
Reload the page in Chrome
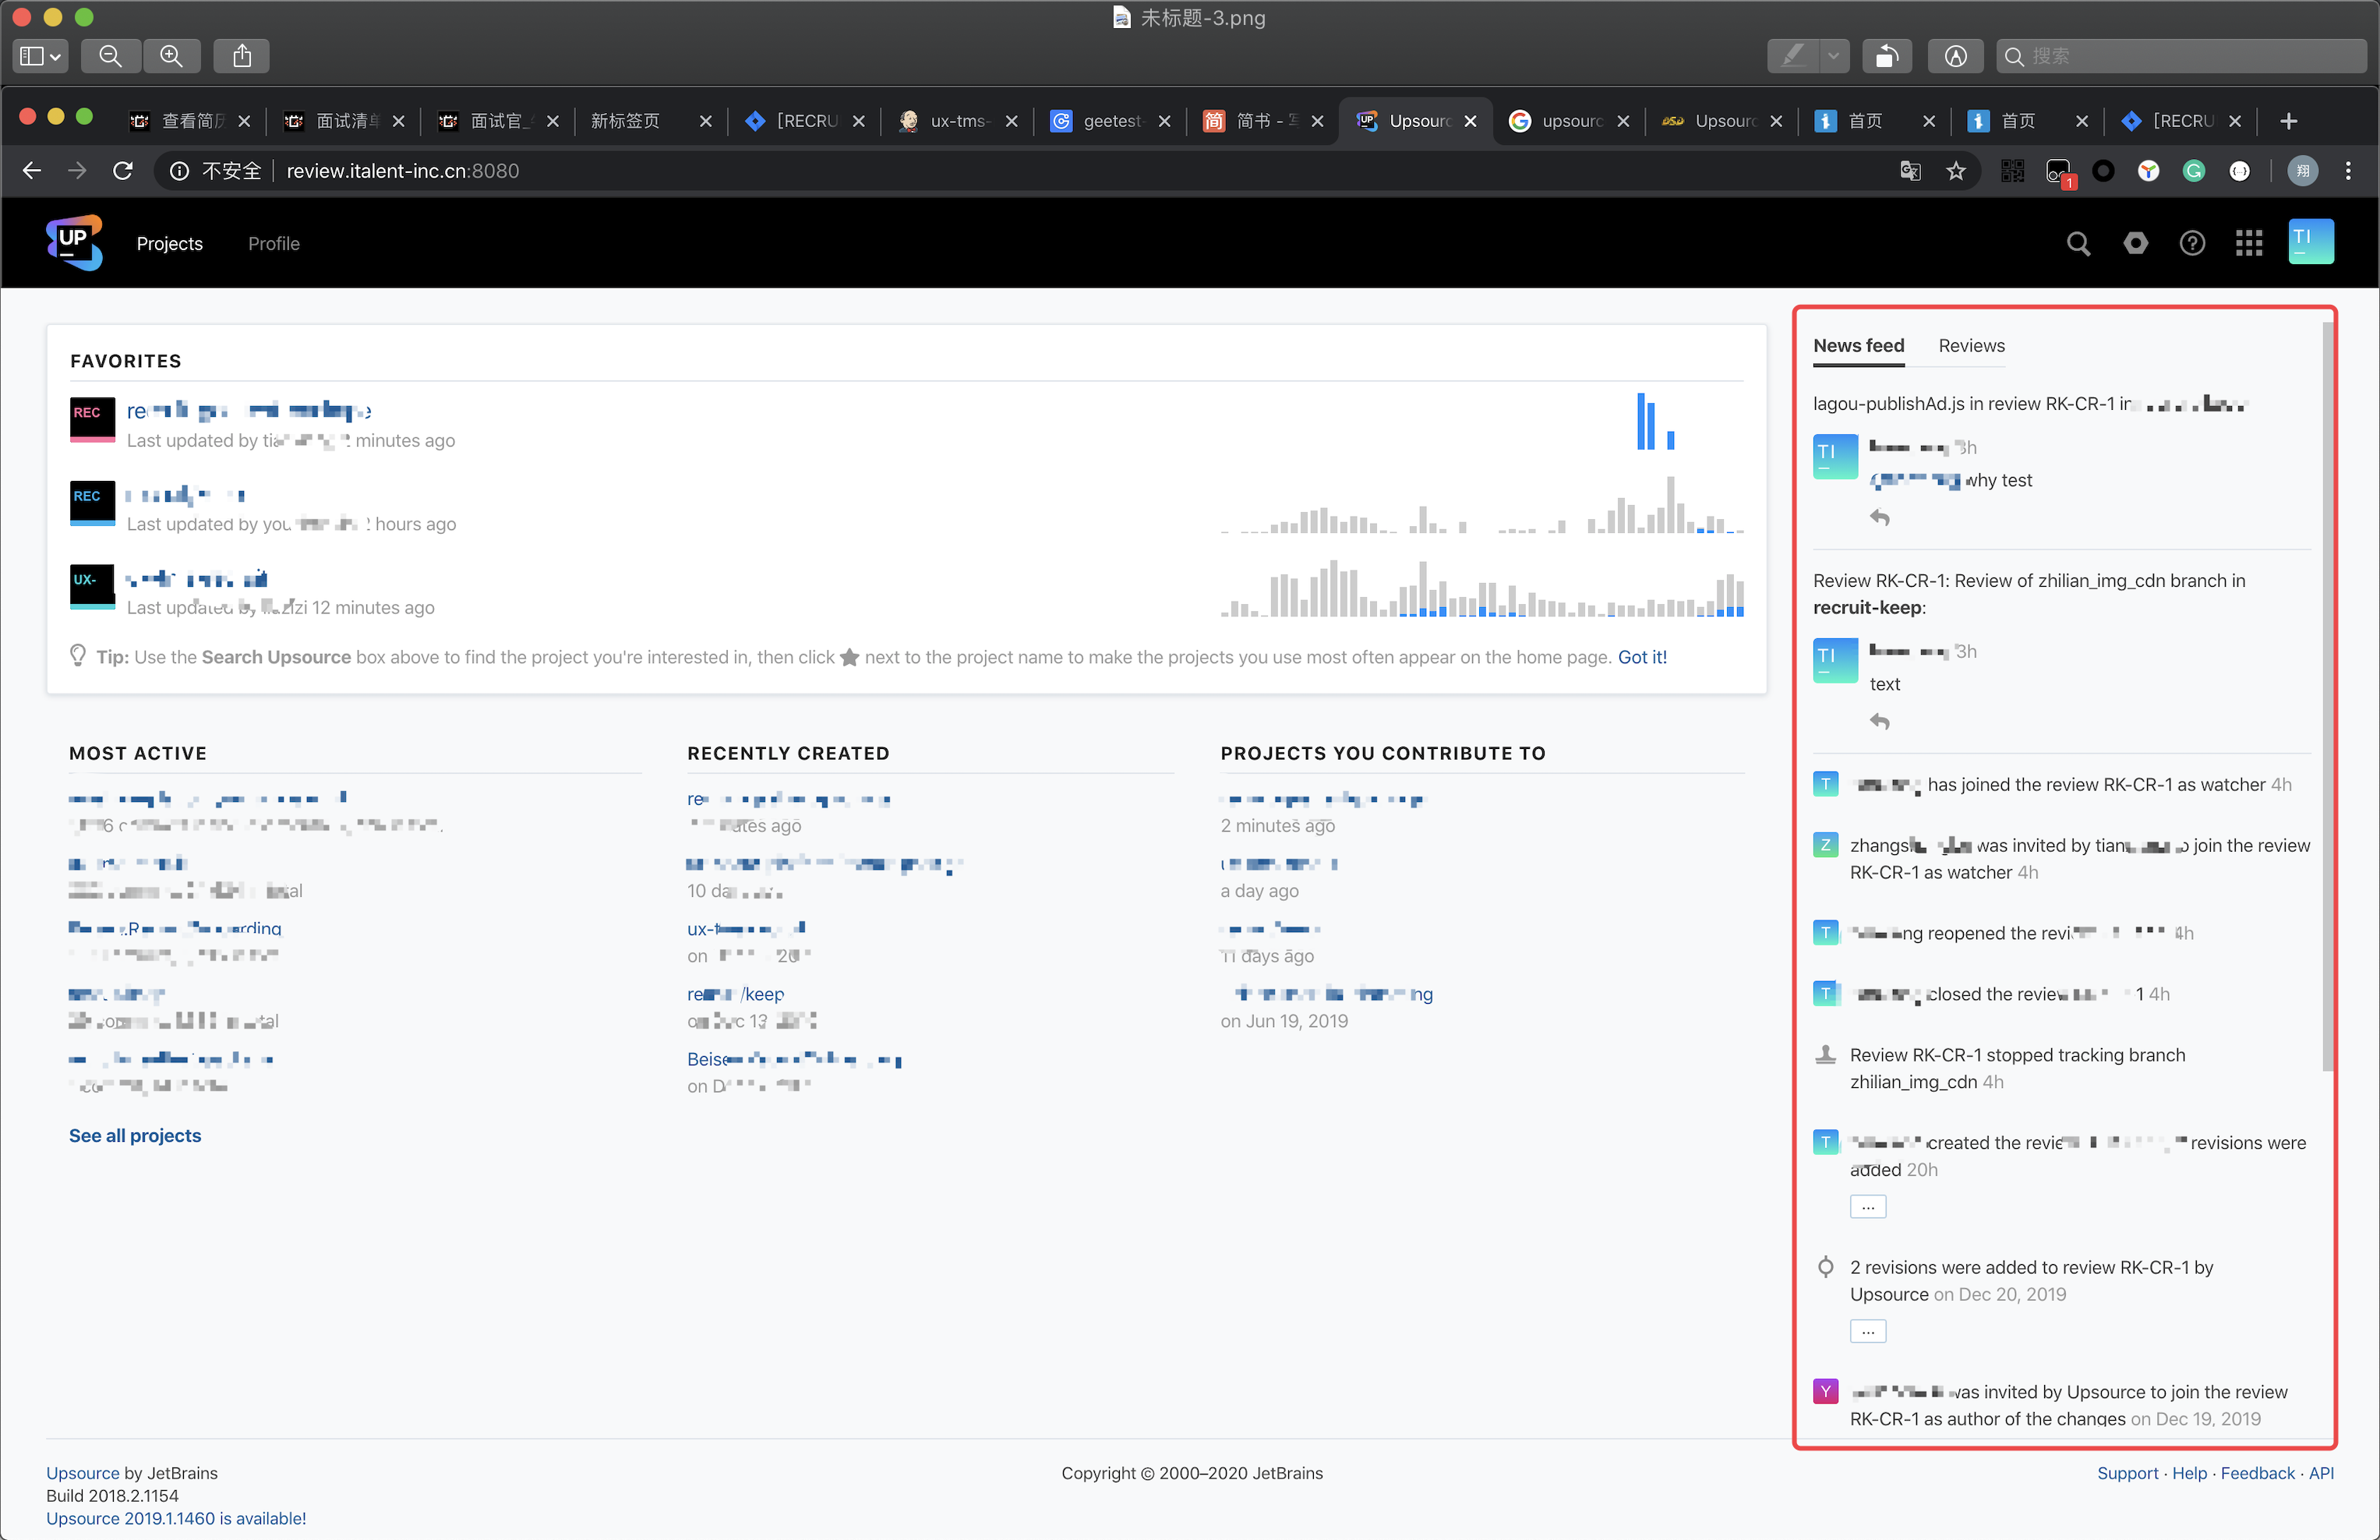(x=123, y=171)
